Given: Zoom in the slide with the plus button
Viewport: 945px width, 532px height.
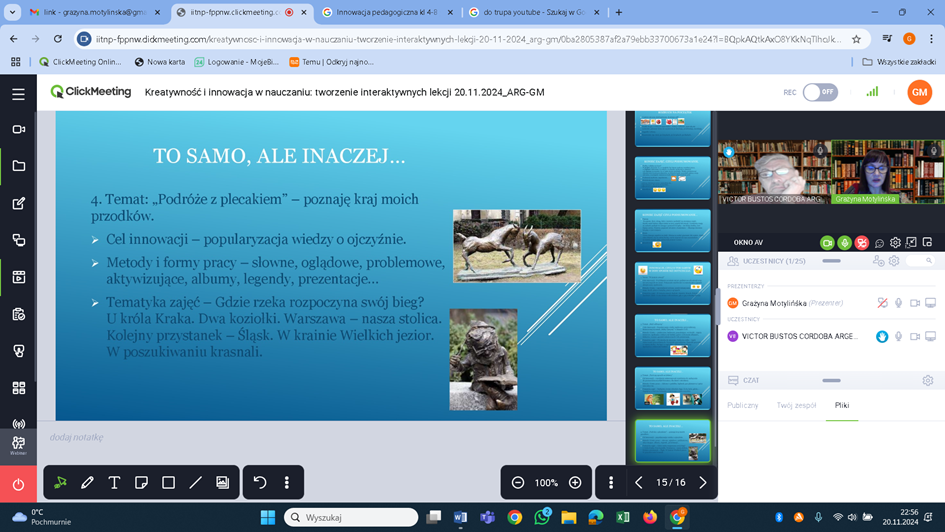Looking at the screenshot, I should 575,483.
